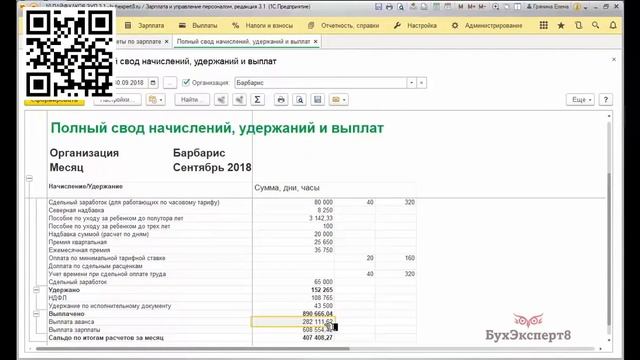Open the search magnifier icon
Image resolution: width=640 pixels, height=360 pixels.
coord(596,25)
